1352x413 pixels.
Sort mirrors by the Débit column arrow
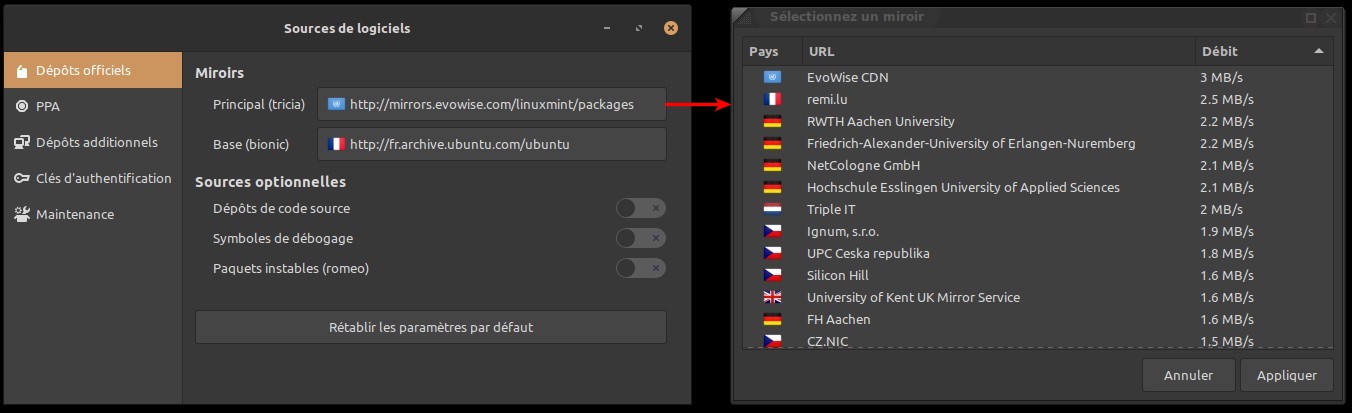point(1318,51)
